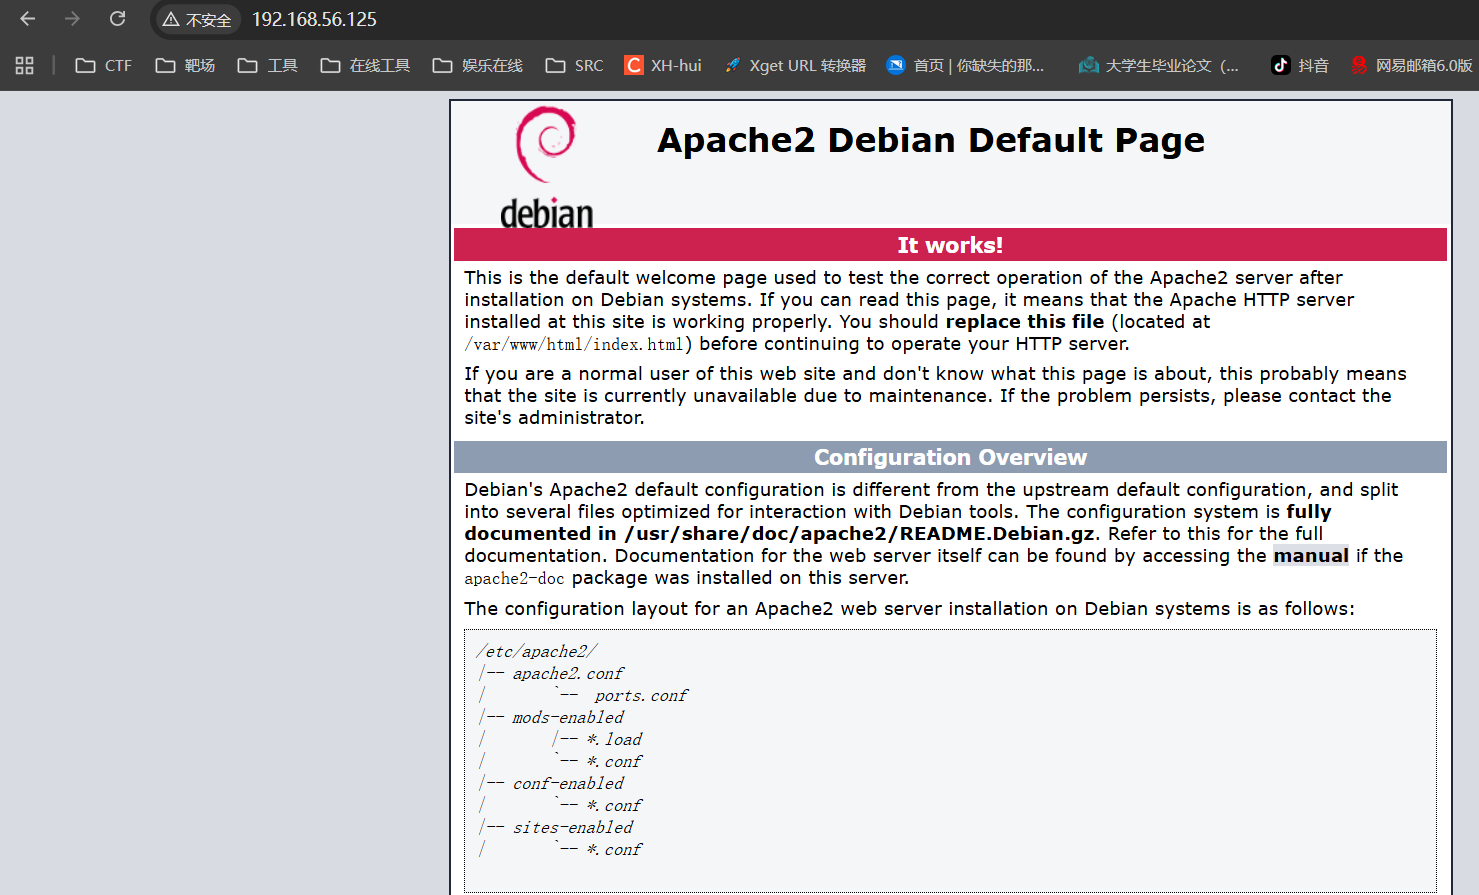The image size is (1479, 895).
Task: Open the Xget URL 转换器 bookmark
Action: click(795, 65)
